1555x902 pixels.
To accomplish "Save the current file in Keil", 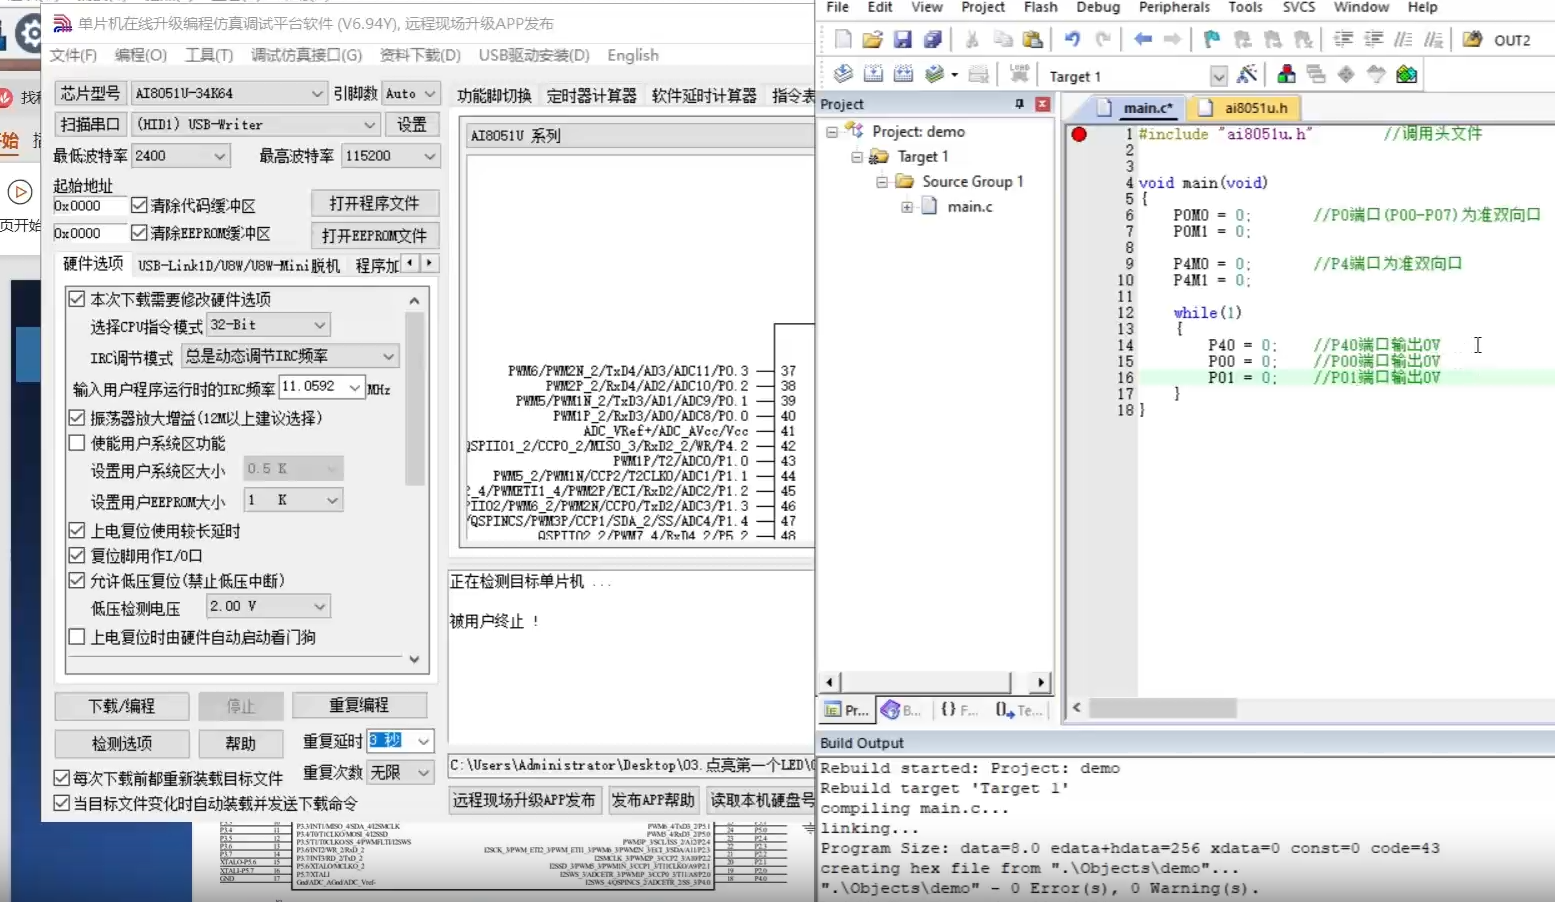I will (x=903, y=40).
